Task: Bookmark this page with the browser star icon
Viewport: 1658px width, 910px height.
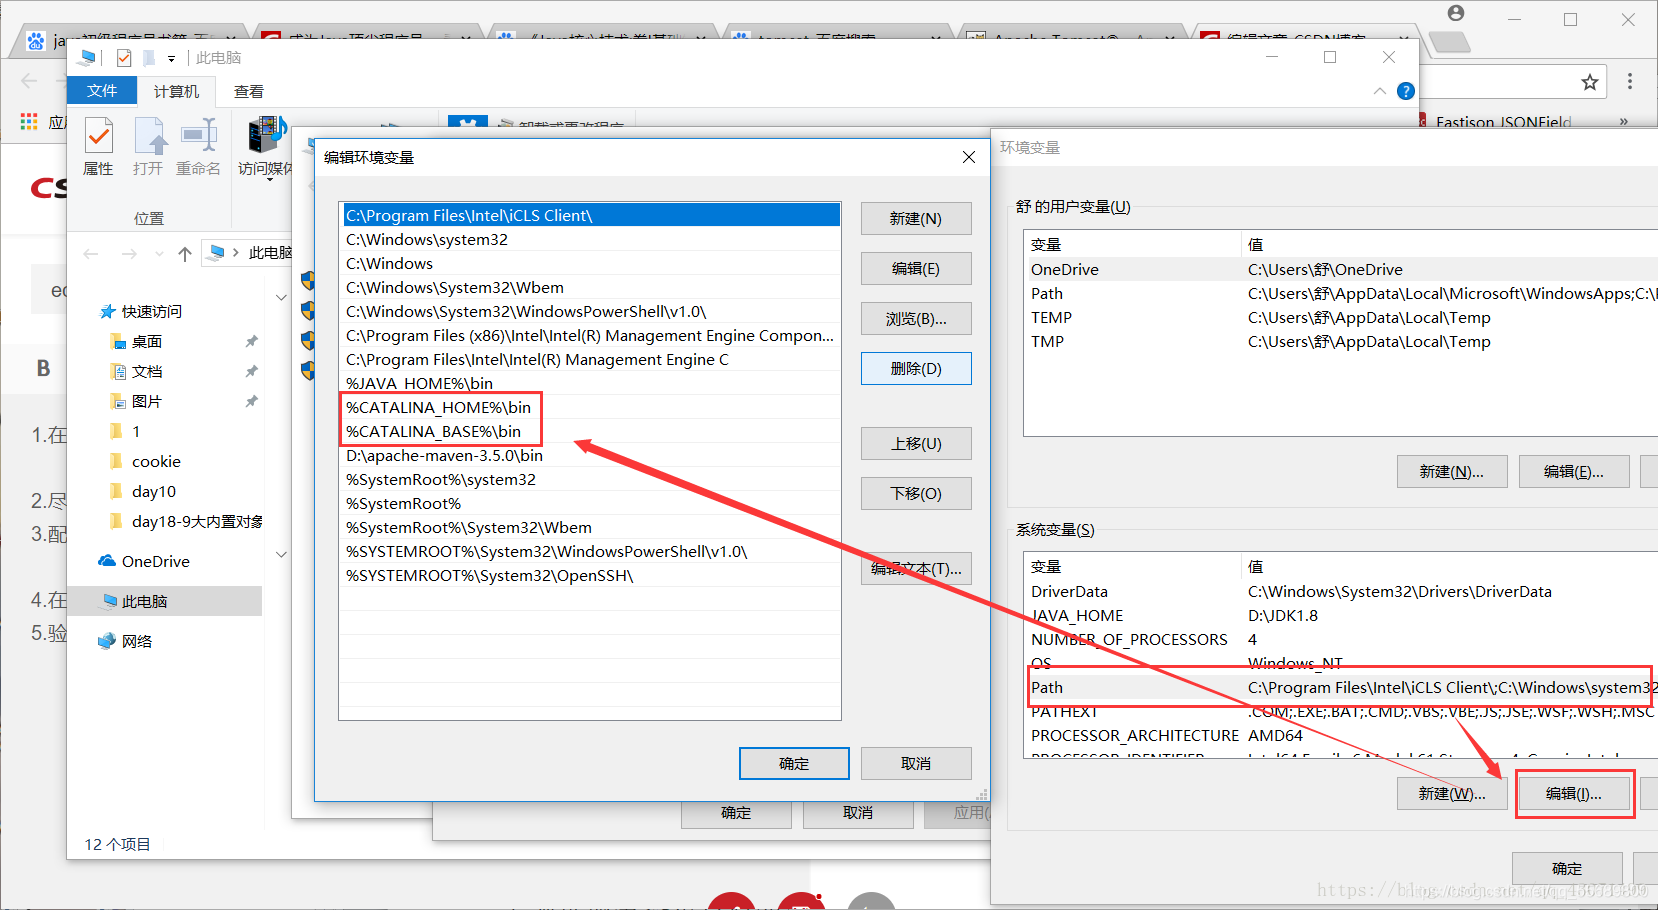Action: (x=1590, y=82)
